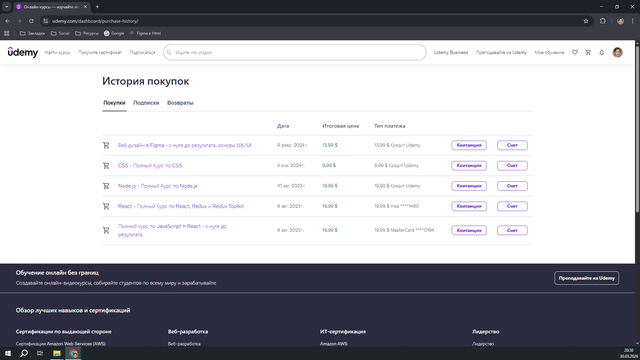Screen dimensions: 640x360
Task: Open the bookmarks apps grid icon
Action: pos(7,33)
